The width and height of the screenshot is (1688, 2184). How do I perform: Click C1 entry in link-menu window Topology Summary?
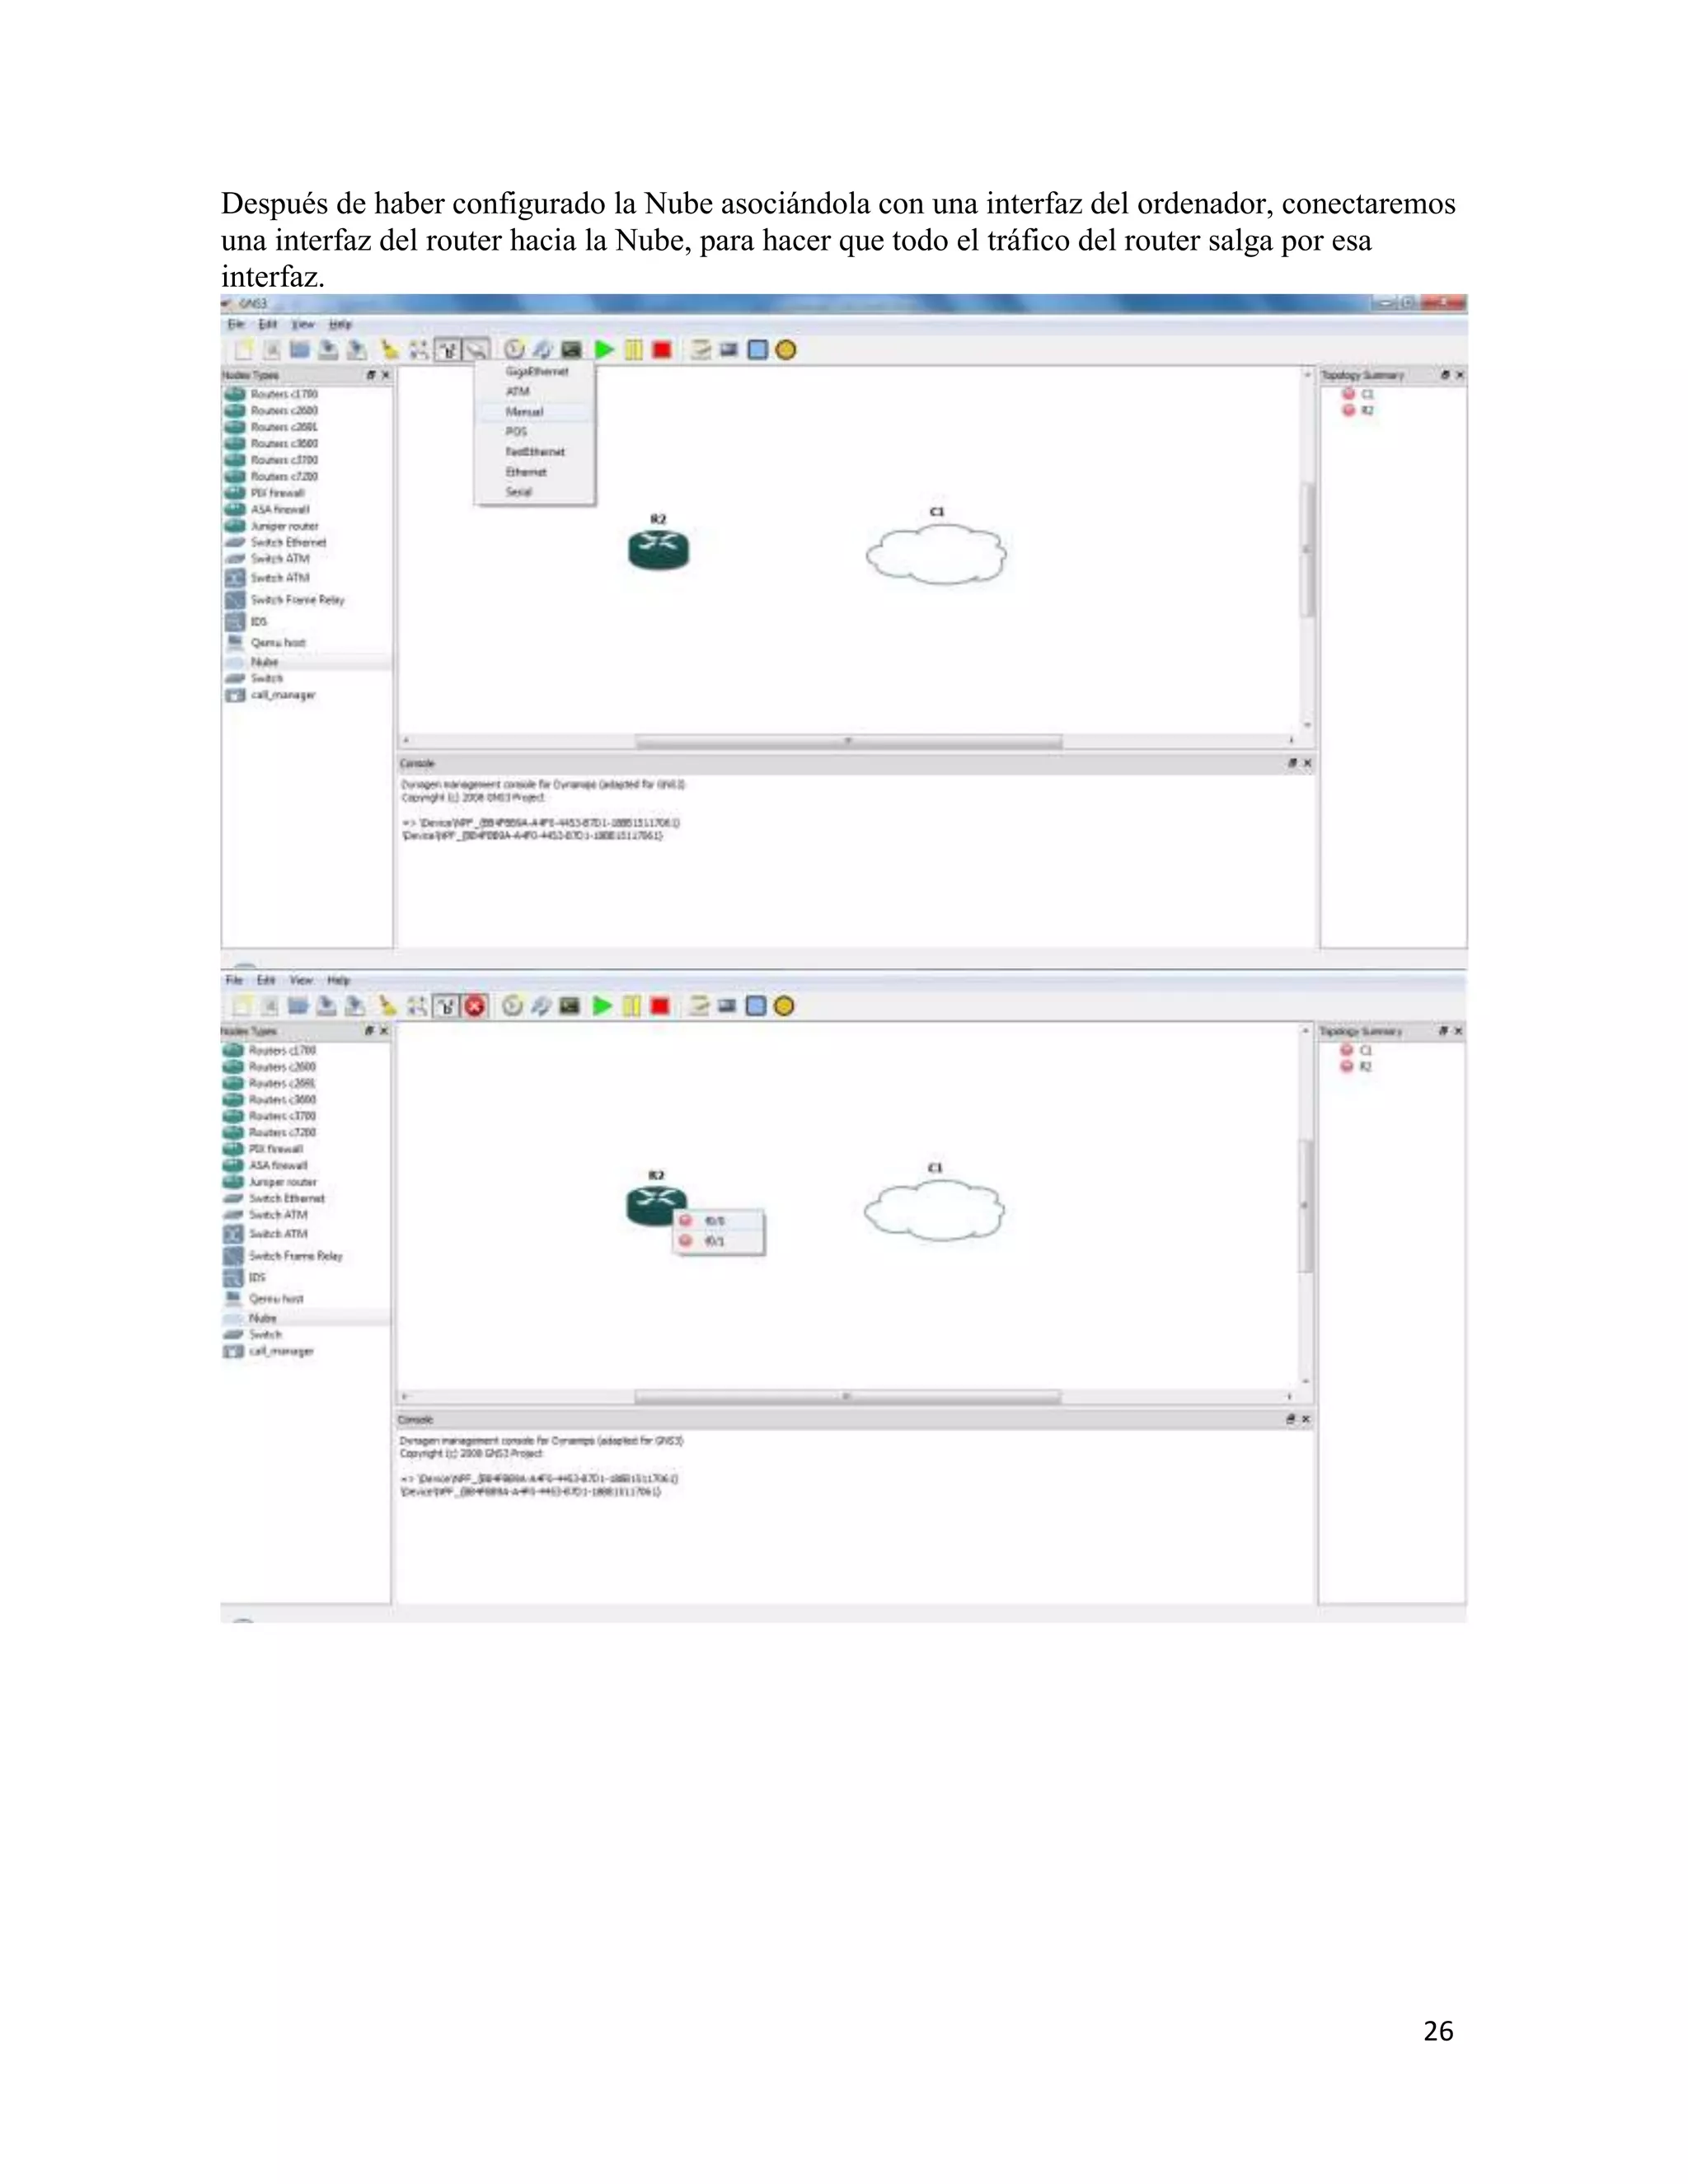[x=1358, y=394]
